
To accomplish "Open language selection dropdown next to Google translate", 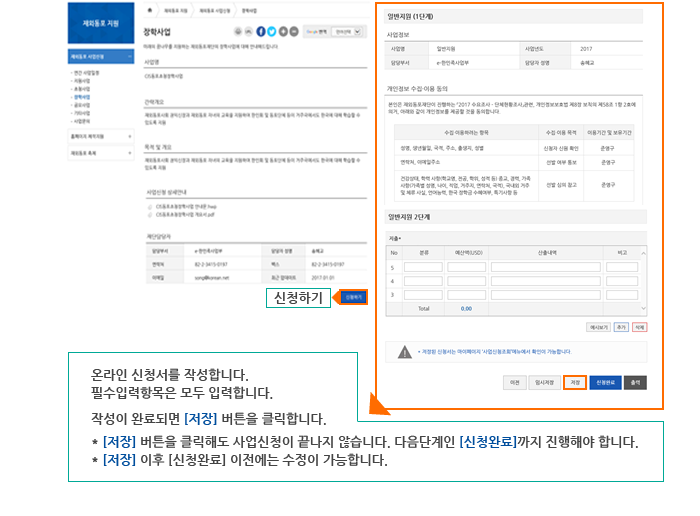I will point(348,32).
